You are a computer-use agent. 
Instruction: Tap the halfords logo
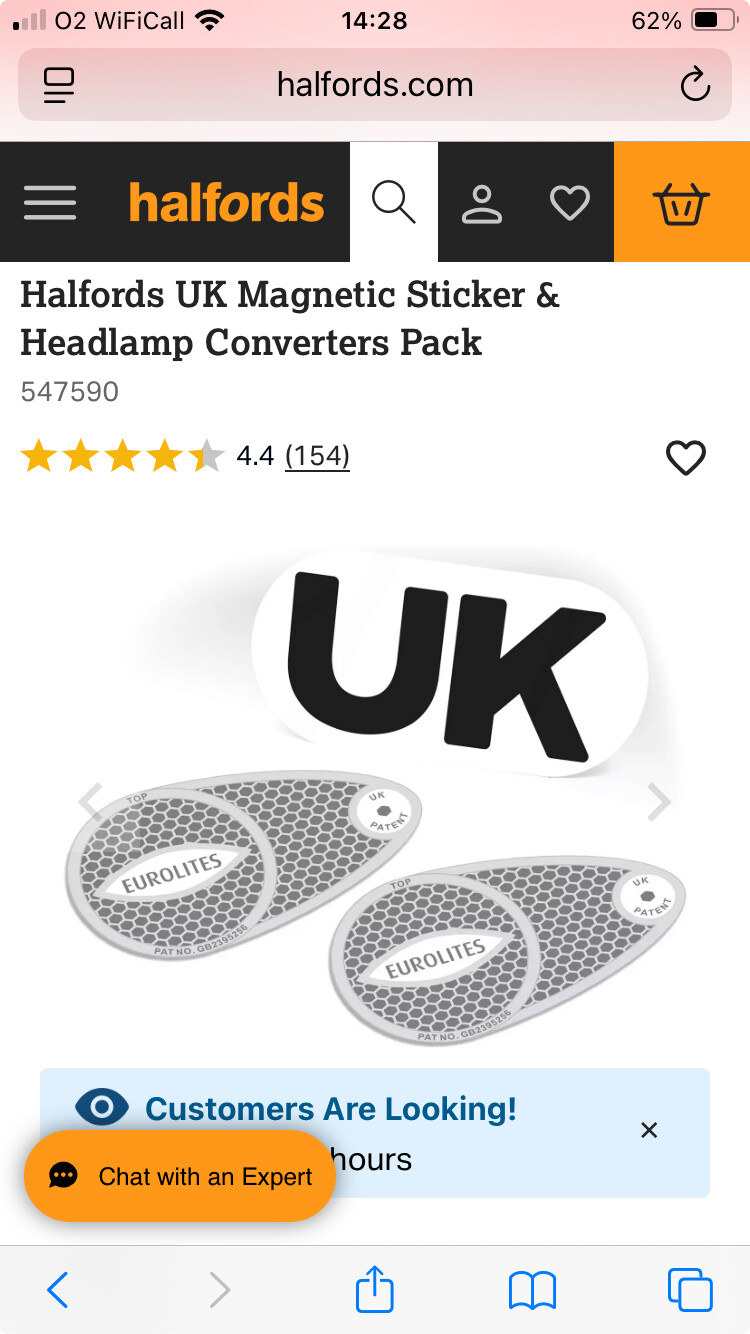click(x=227, y=203)
